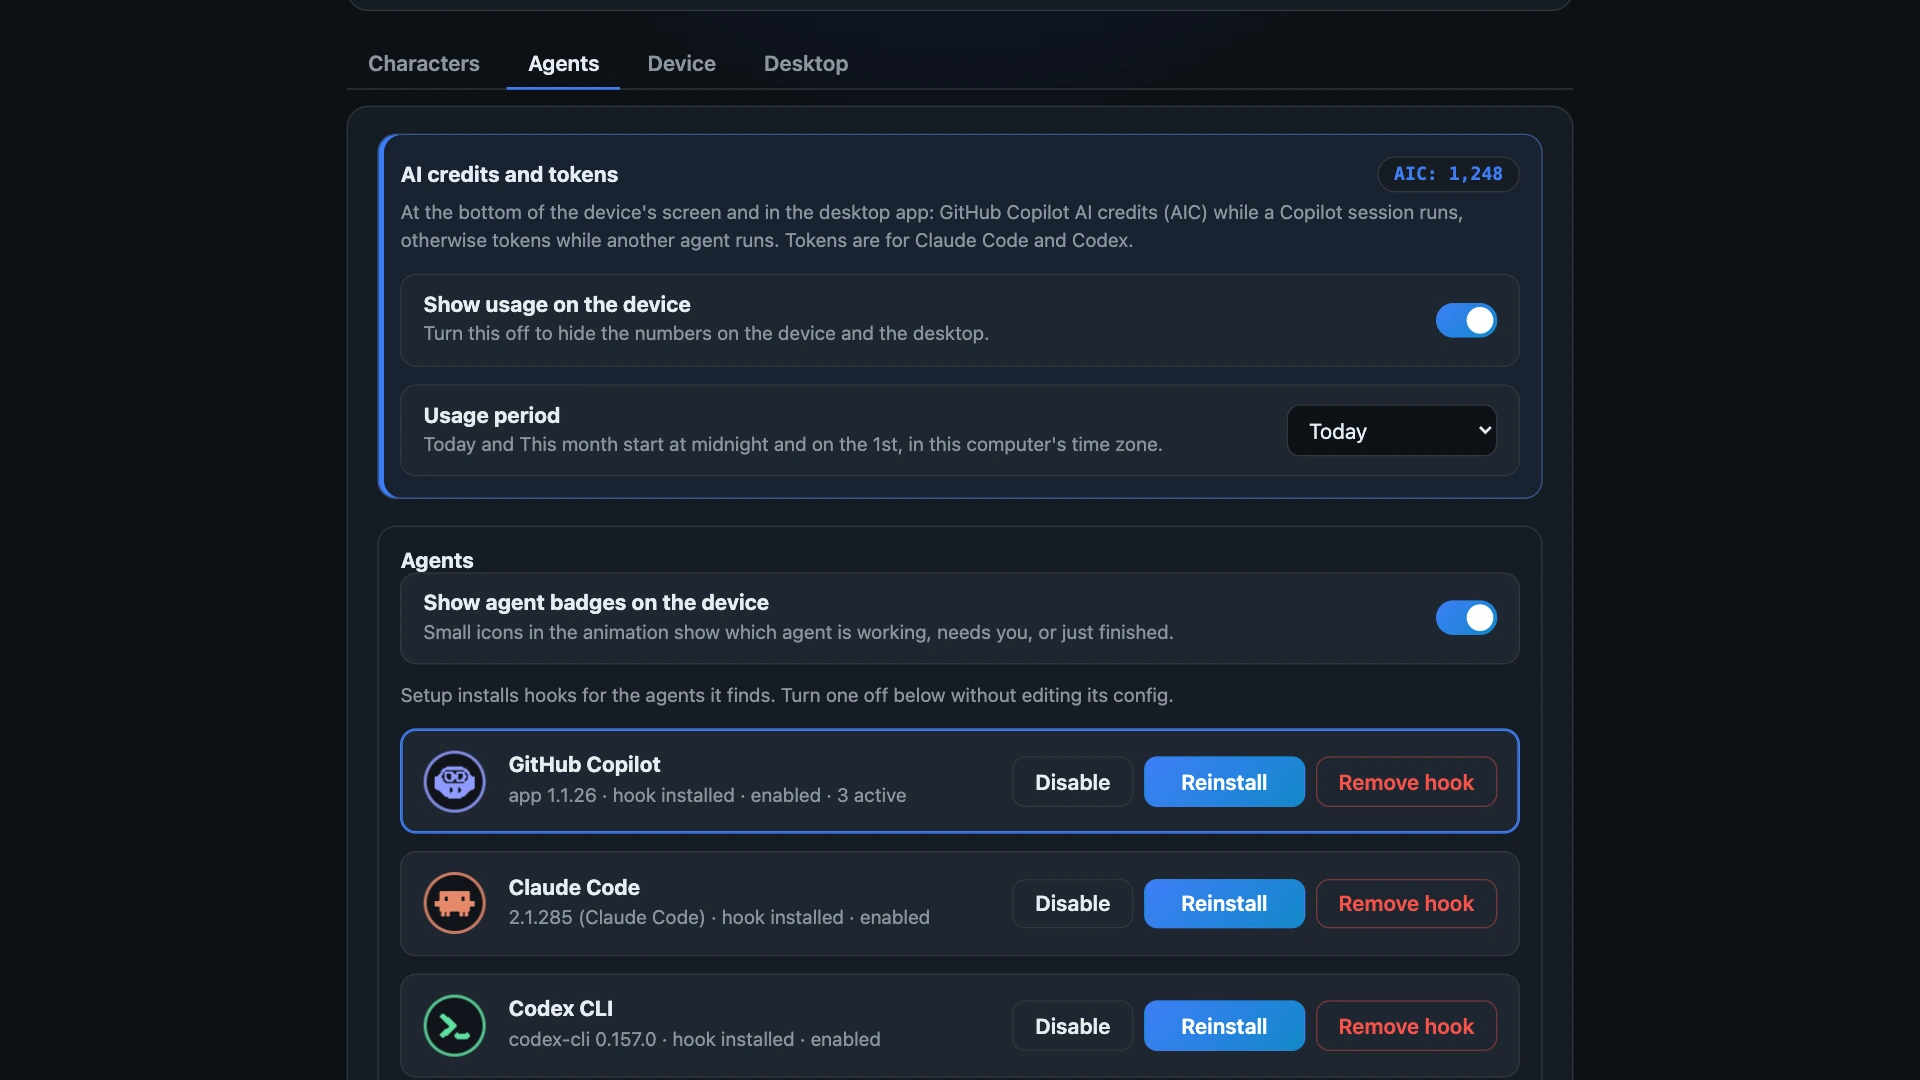The height and width of the screenshot is (1080, 1920).
Task: Click the '2.1.285 (Claude Code)' version text
Action: coord(607,917)
